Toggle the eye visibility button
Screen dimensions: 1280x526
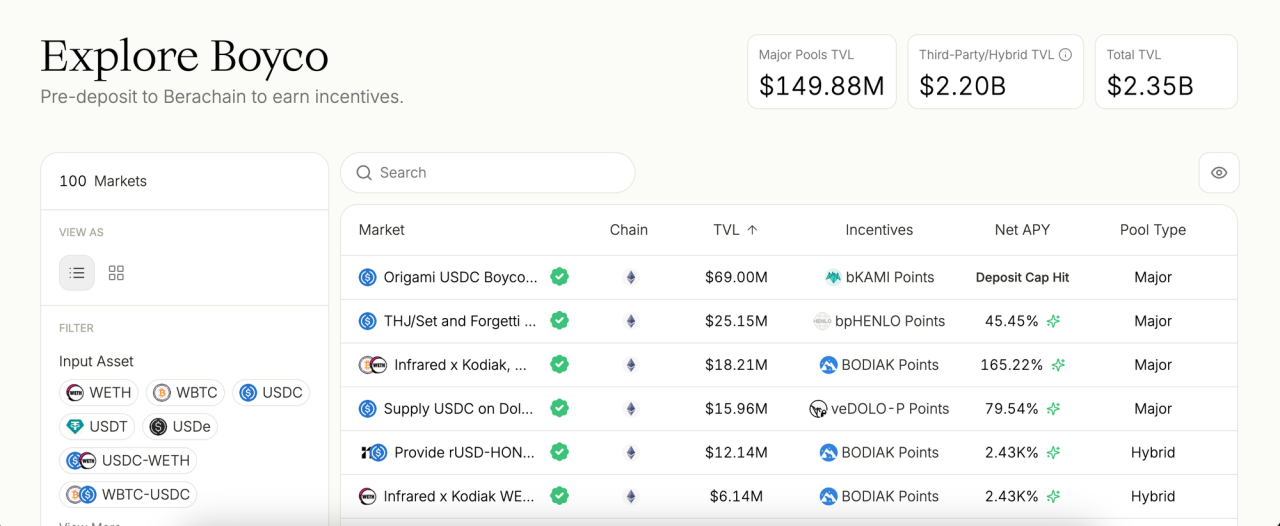pyautogui.click(x=1218, y=173)
